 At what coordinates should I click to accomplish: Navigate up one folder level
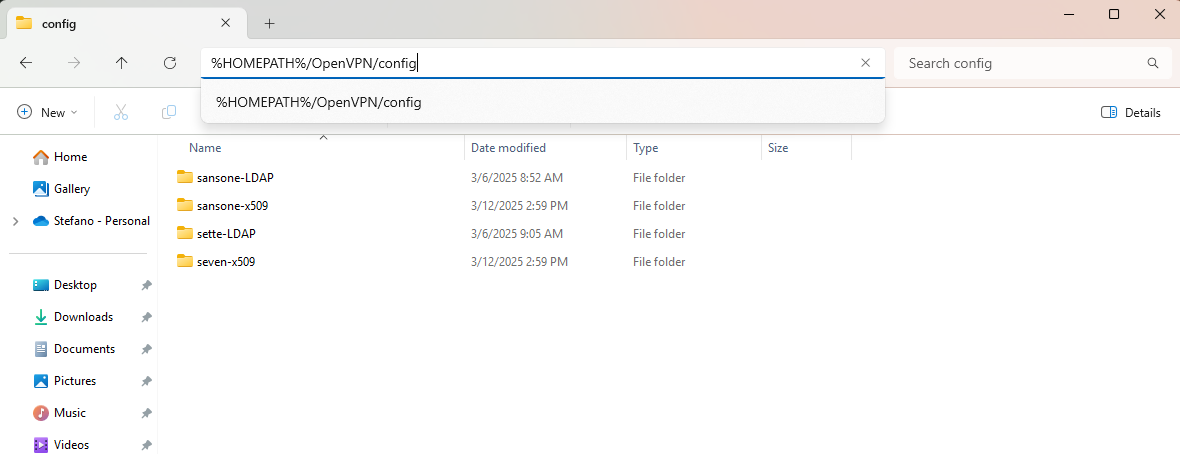(x=122, y=63)
